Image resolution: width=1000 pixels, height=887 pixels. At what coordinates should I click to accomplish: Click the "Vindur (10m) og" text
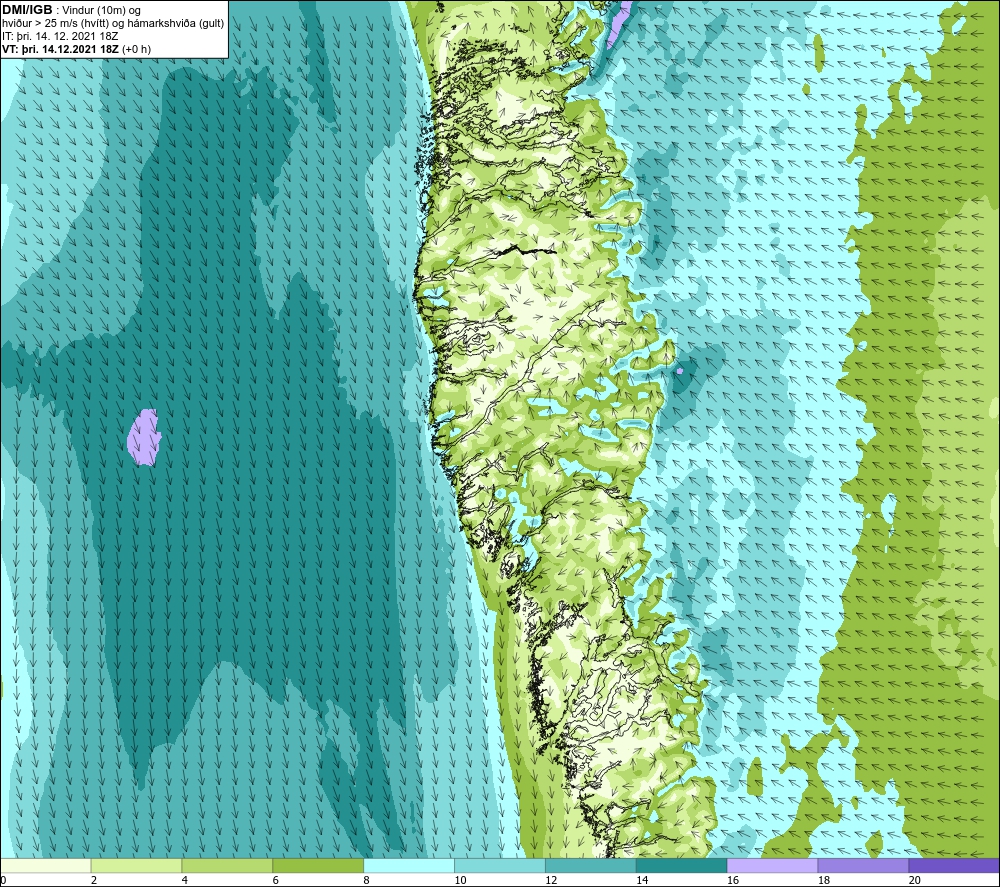[x=102, y=10]
